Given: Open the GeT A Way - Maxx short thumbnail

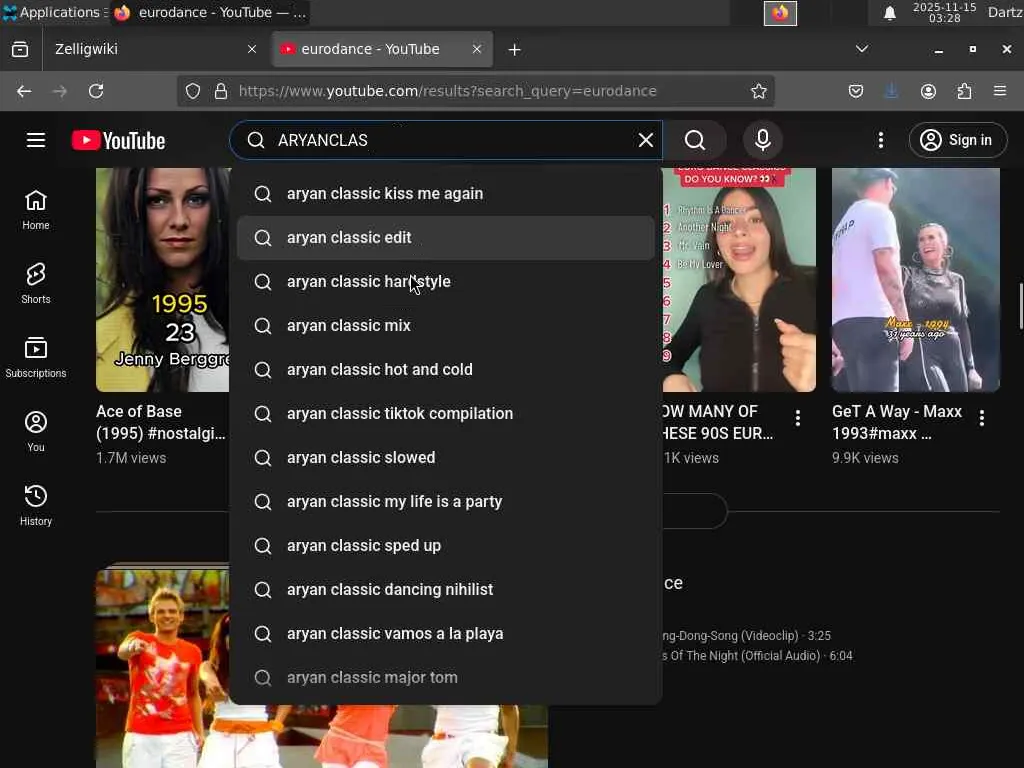Looking at the screenshot, I should click(x=916, y=280).
